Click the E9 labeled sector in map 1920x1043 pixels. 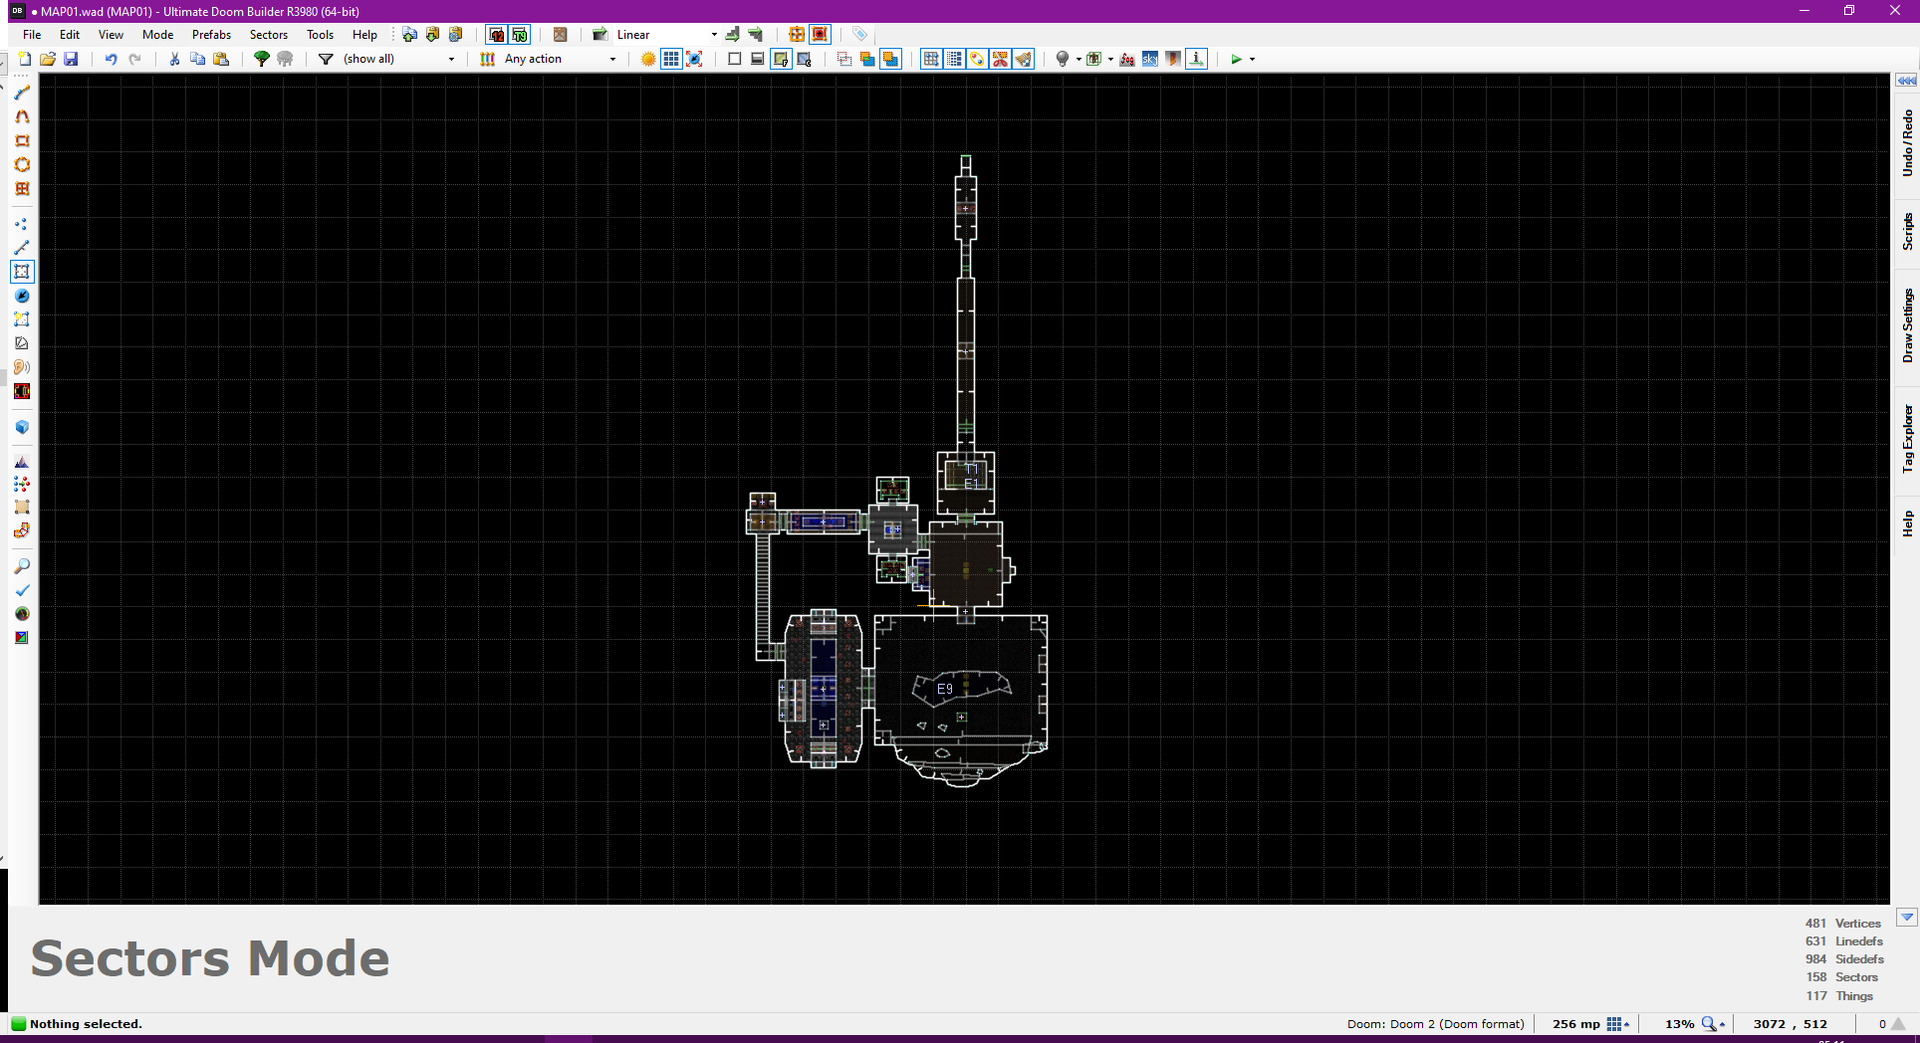(x=945, y=689)
